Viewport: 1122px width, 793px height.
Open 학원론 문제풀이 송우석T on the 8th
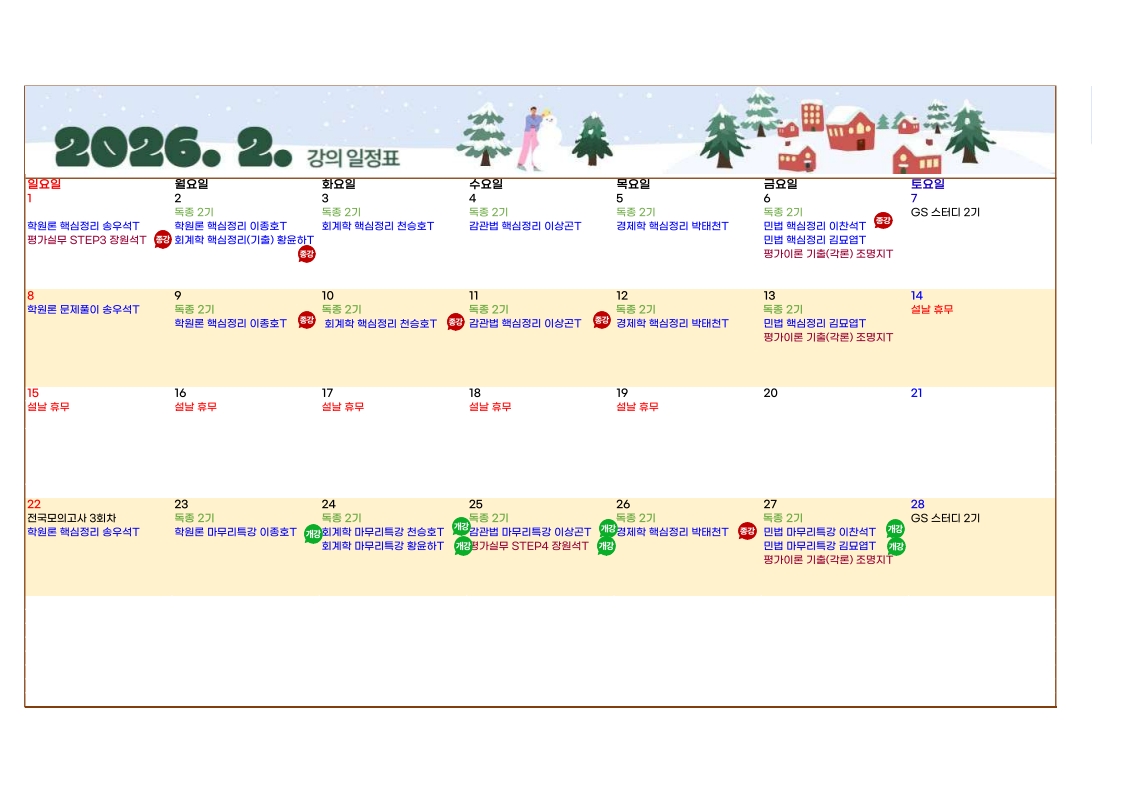coord(83,310)
